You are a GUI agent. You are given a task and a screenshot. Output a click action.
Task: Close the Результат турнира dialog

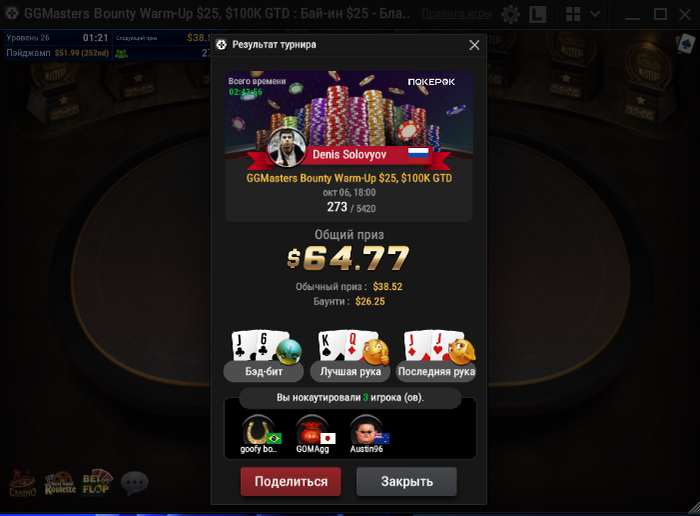474,45
